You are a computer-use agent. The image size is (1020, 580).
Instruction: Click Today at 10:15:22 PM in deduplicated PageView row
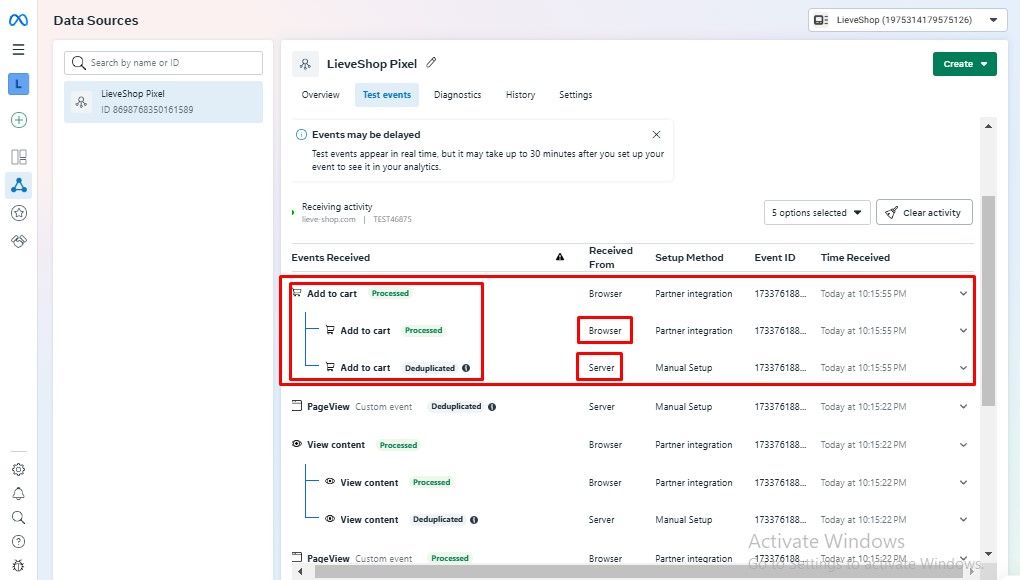pyautogui.click(x=863, y=407)
